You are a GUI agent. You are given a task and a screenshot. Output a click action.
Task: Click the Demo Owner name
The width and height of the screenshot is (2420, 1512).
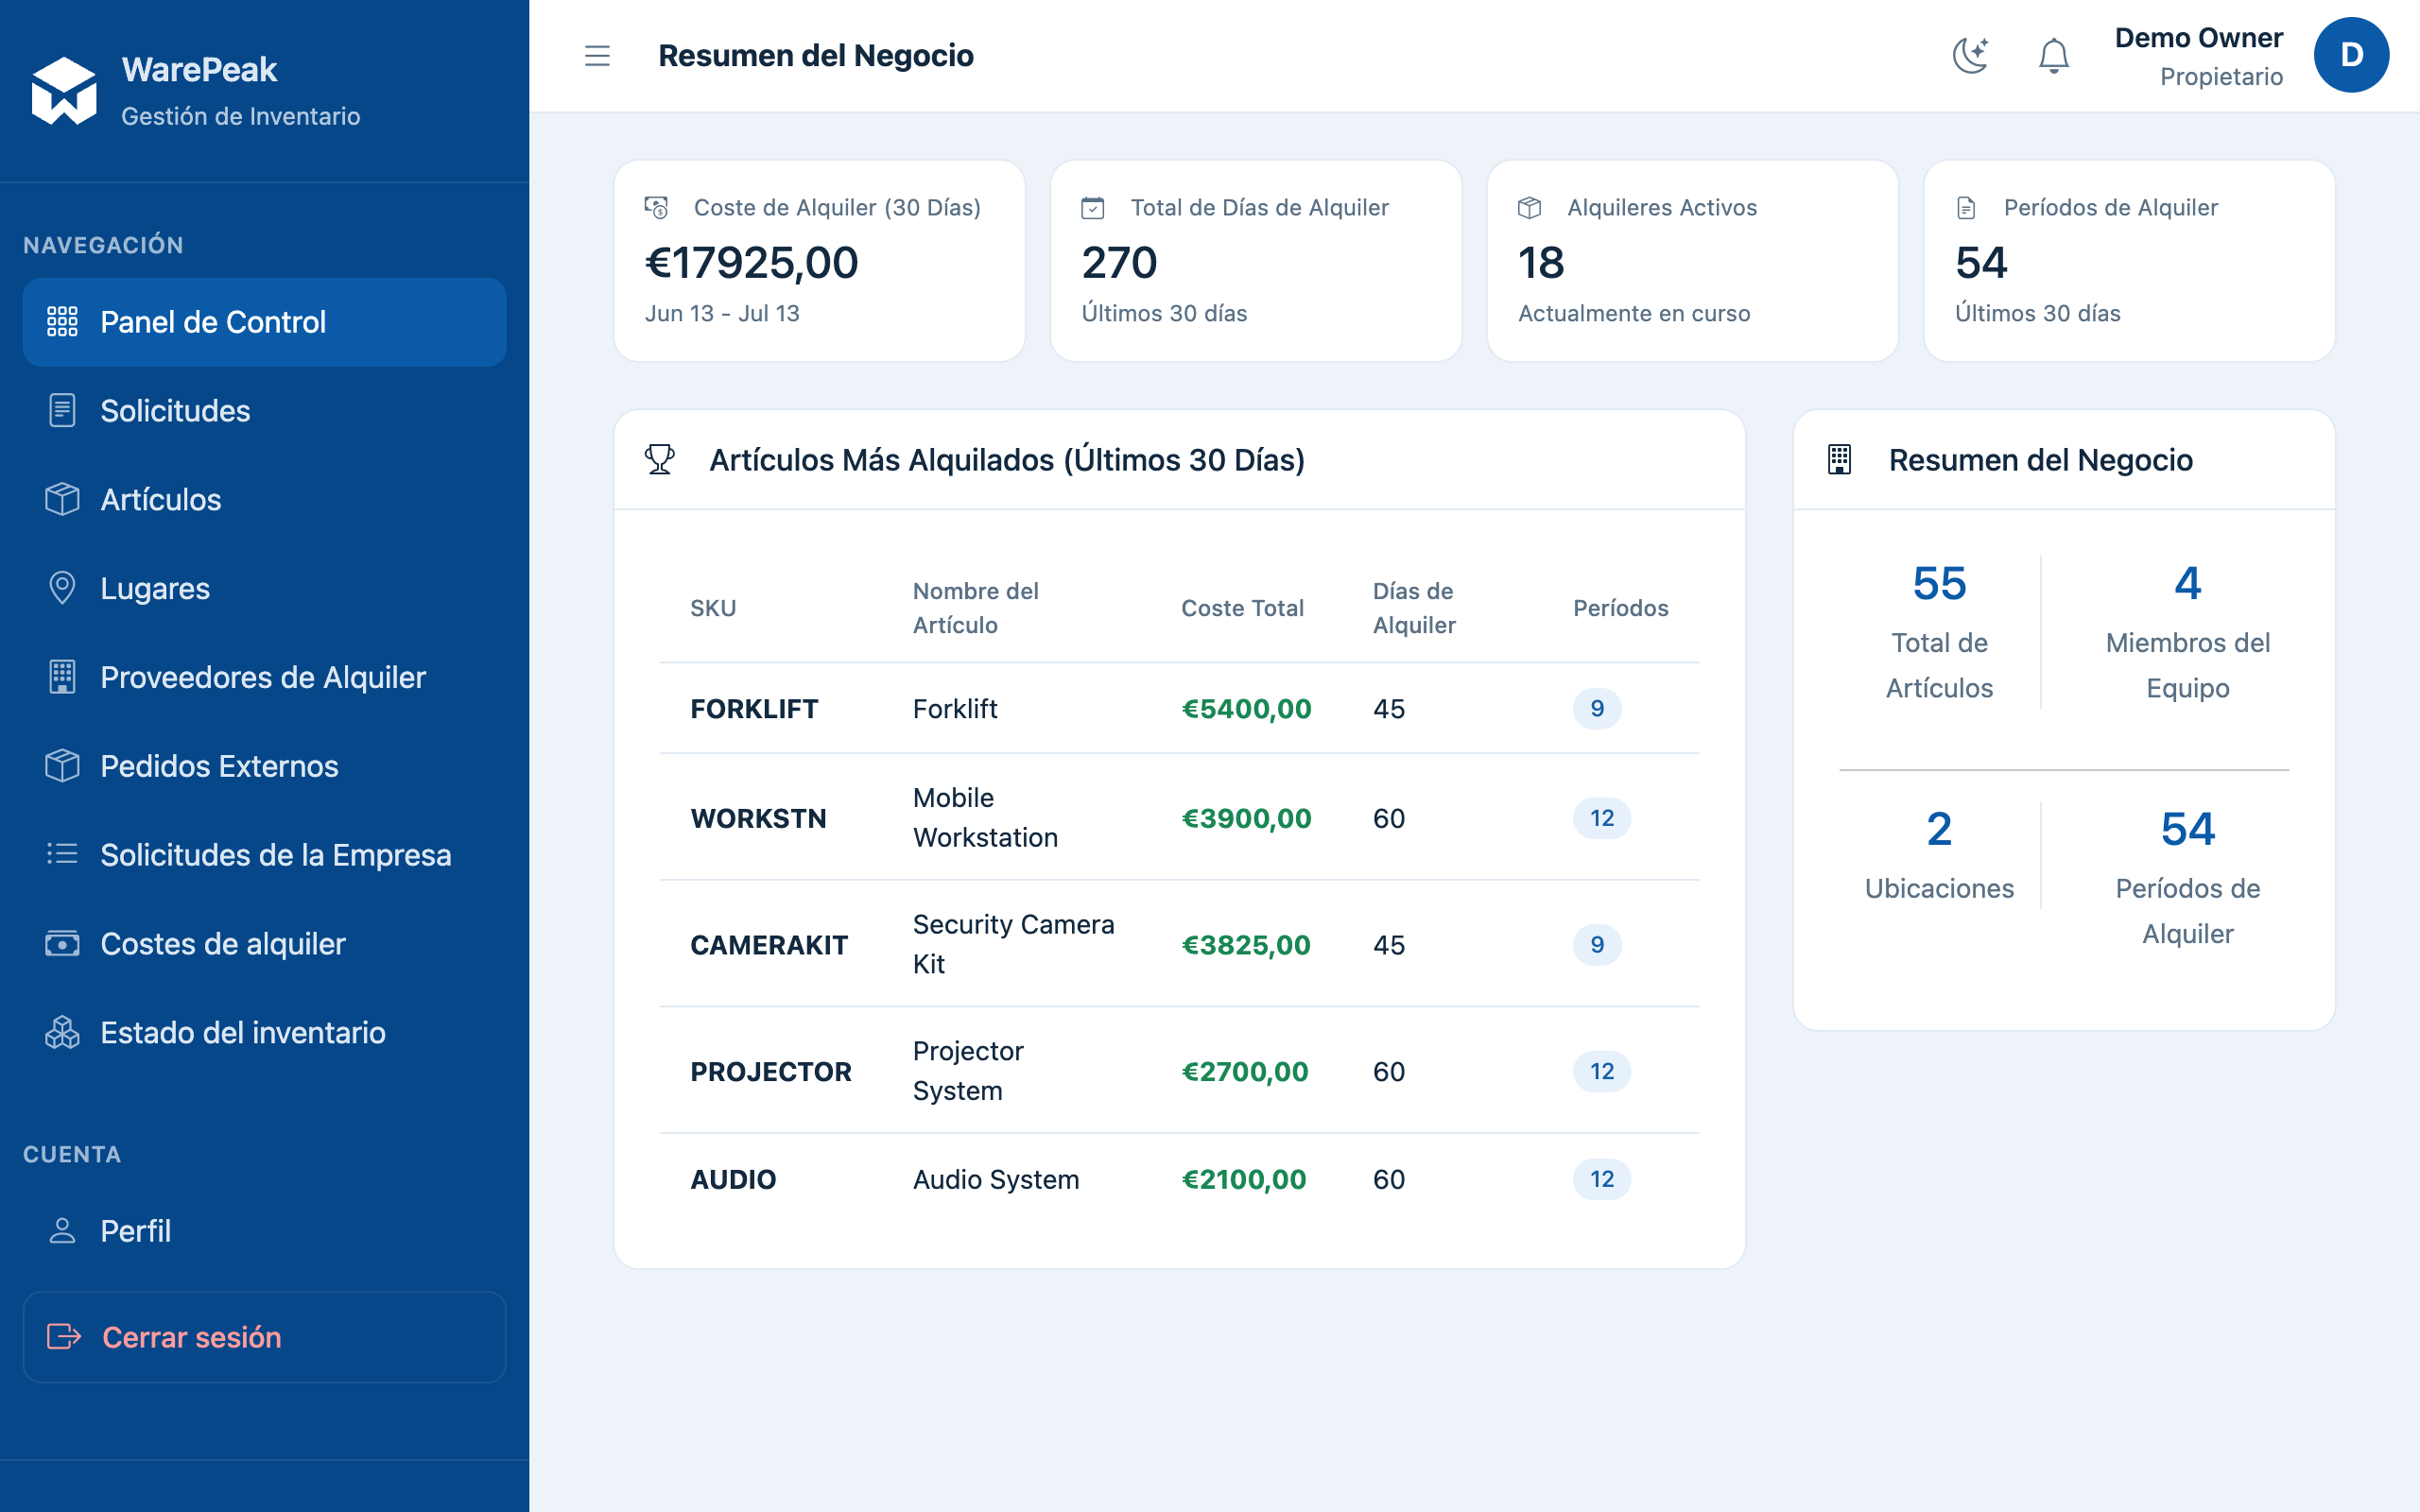pyautogui.click(x=2198, y=38)
